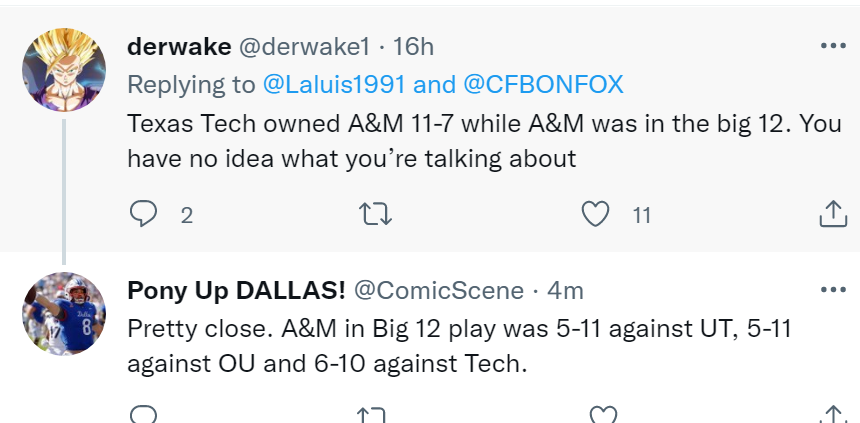Open more options on derwake's tweet
The image size is (860, 423).
pyautogui.click(x=832, y=45)
